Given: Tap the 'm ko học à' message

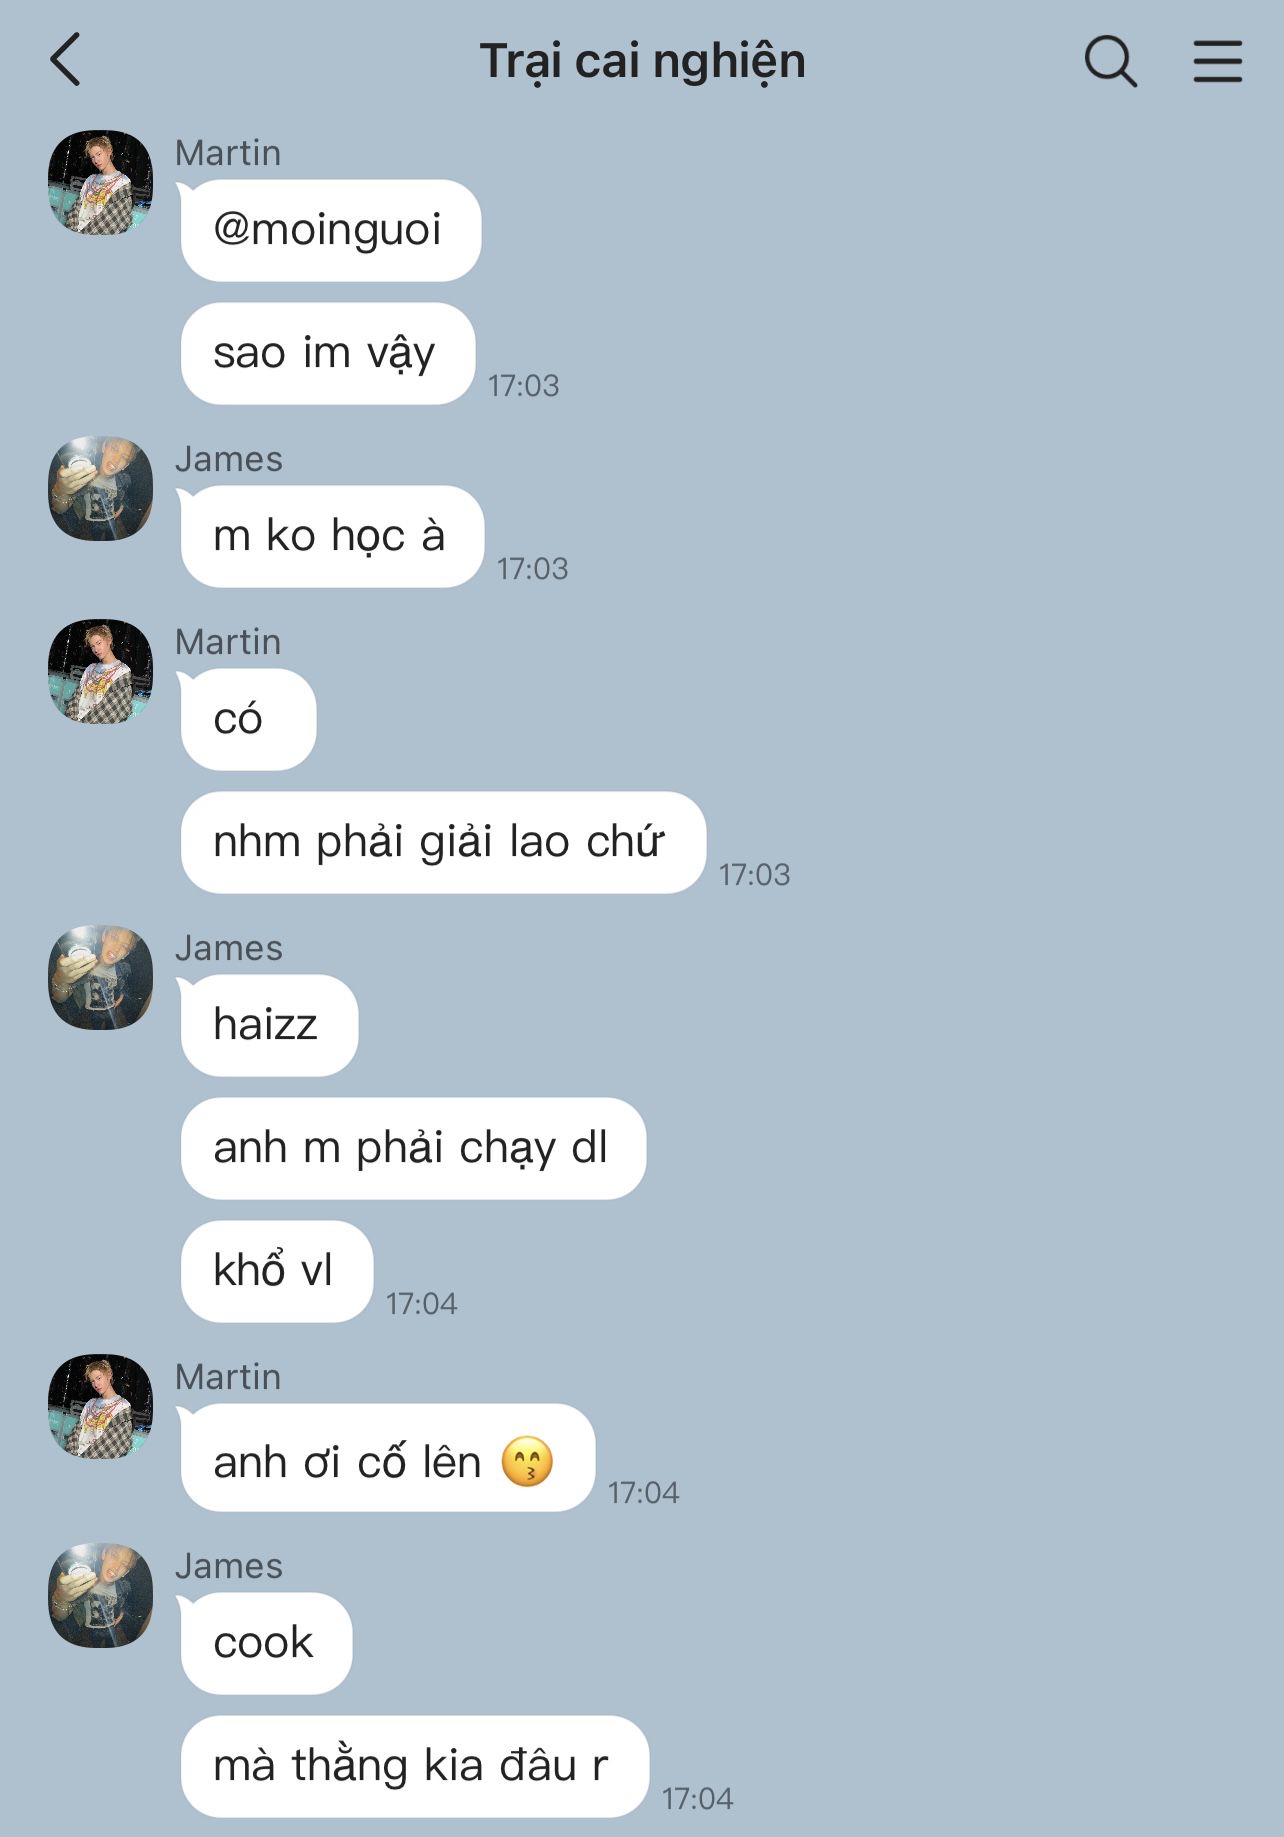Looking at the screenshot, I should [x=332, y=536].
